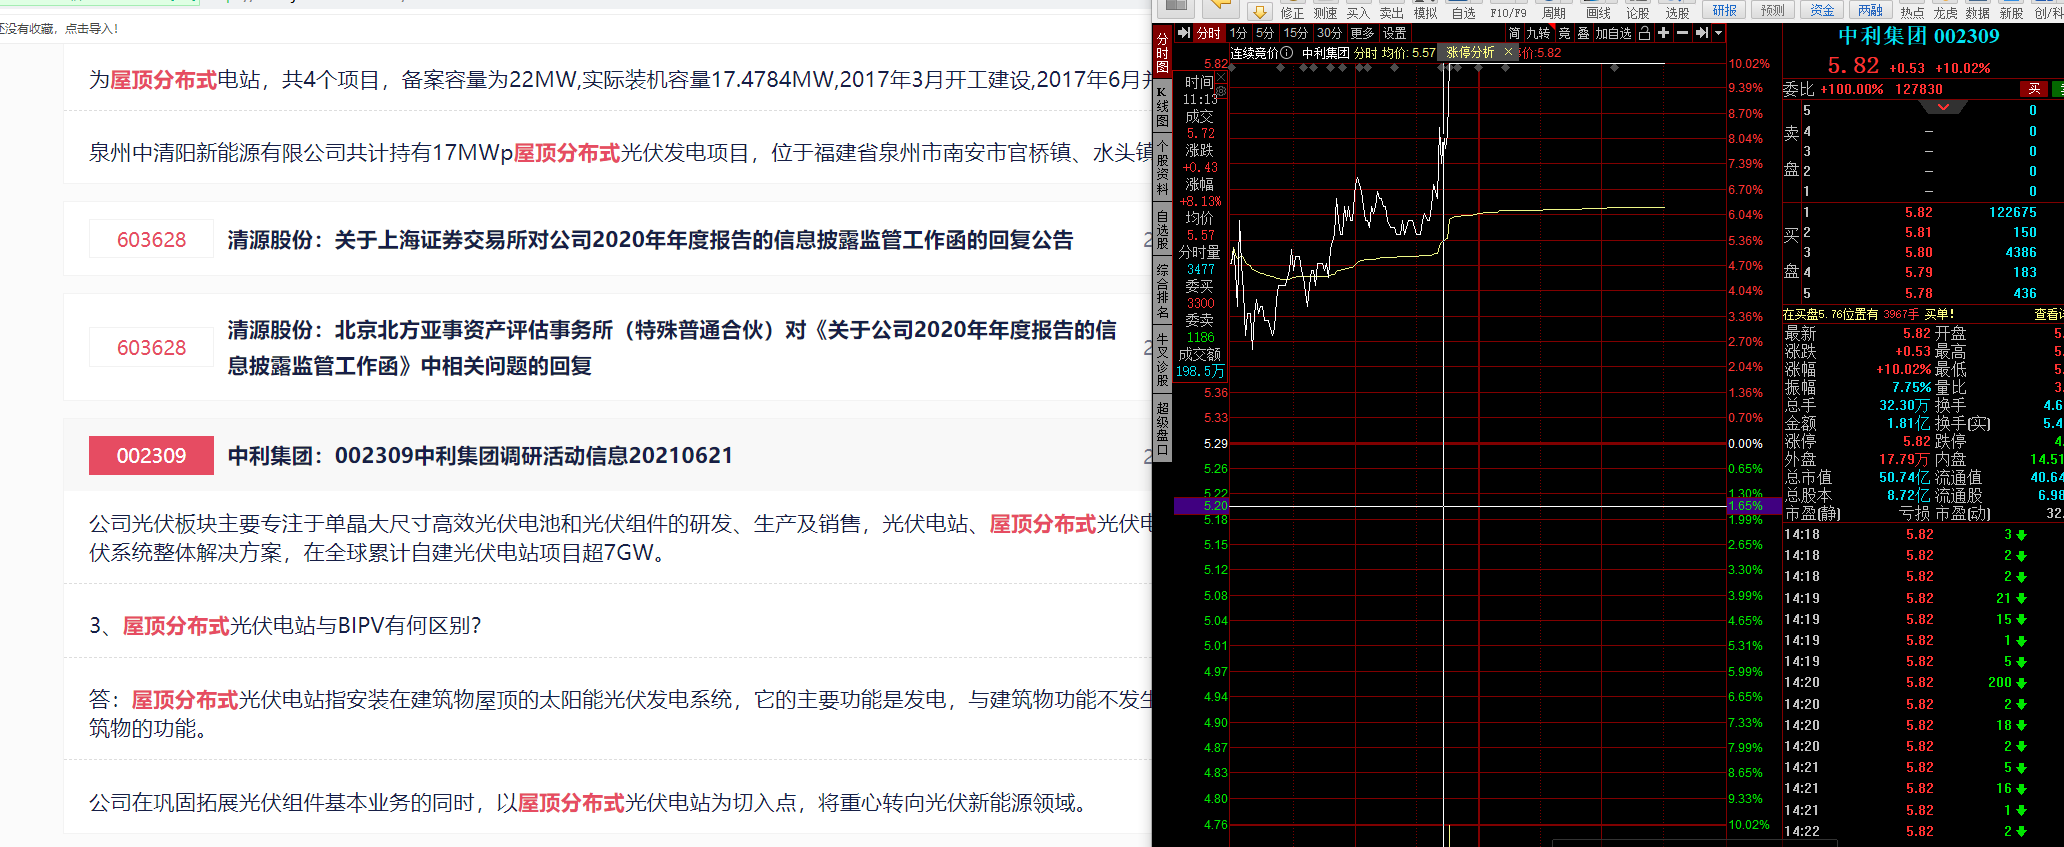Click the 热点 toolbar item

[x=1912, y=13]
